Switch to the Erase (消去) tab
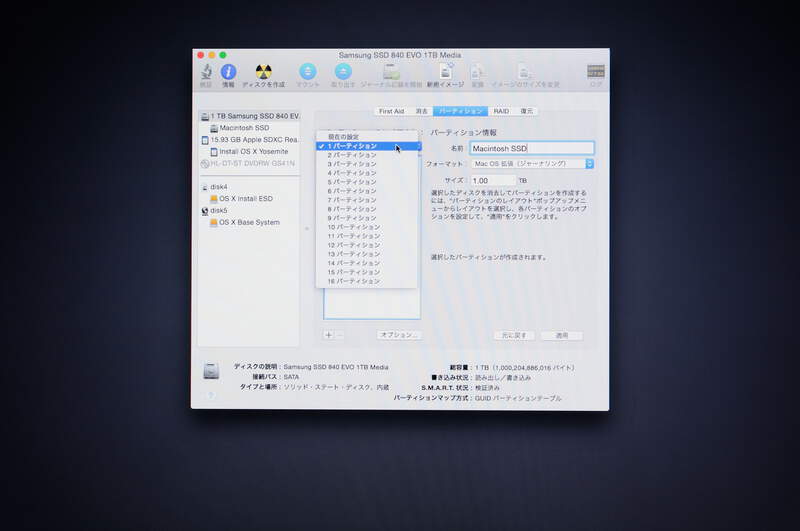 421,111
